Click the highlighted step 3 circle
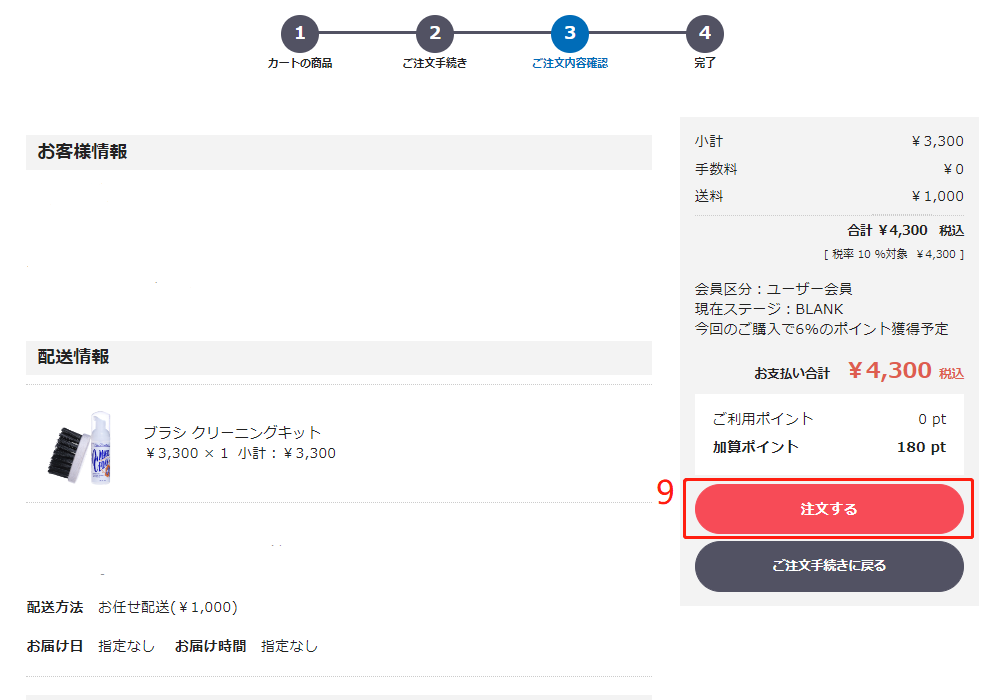This screenshot has height=700, width=1000. click(x=570, y=33)
